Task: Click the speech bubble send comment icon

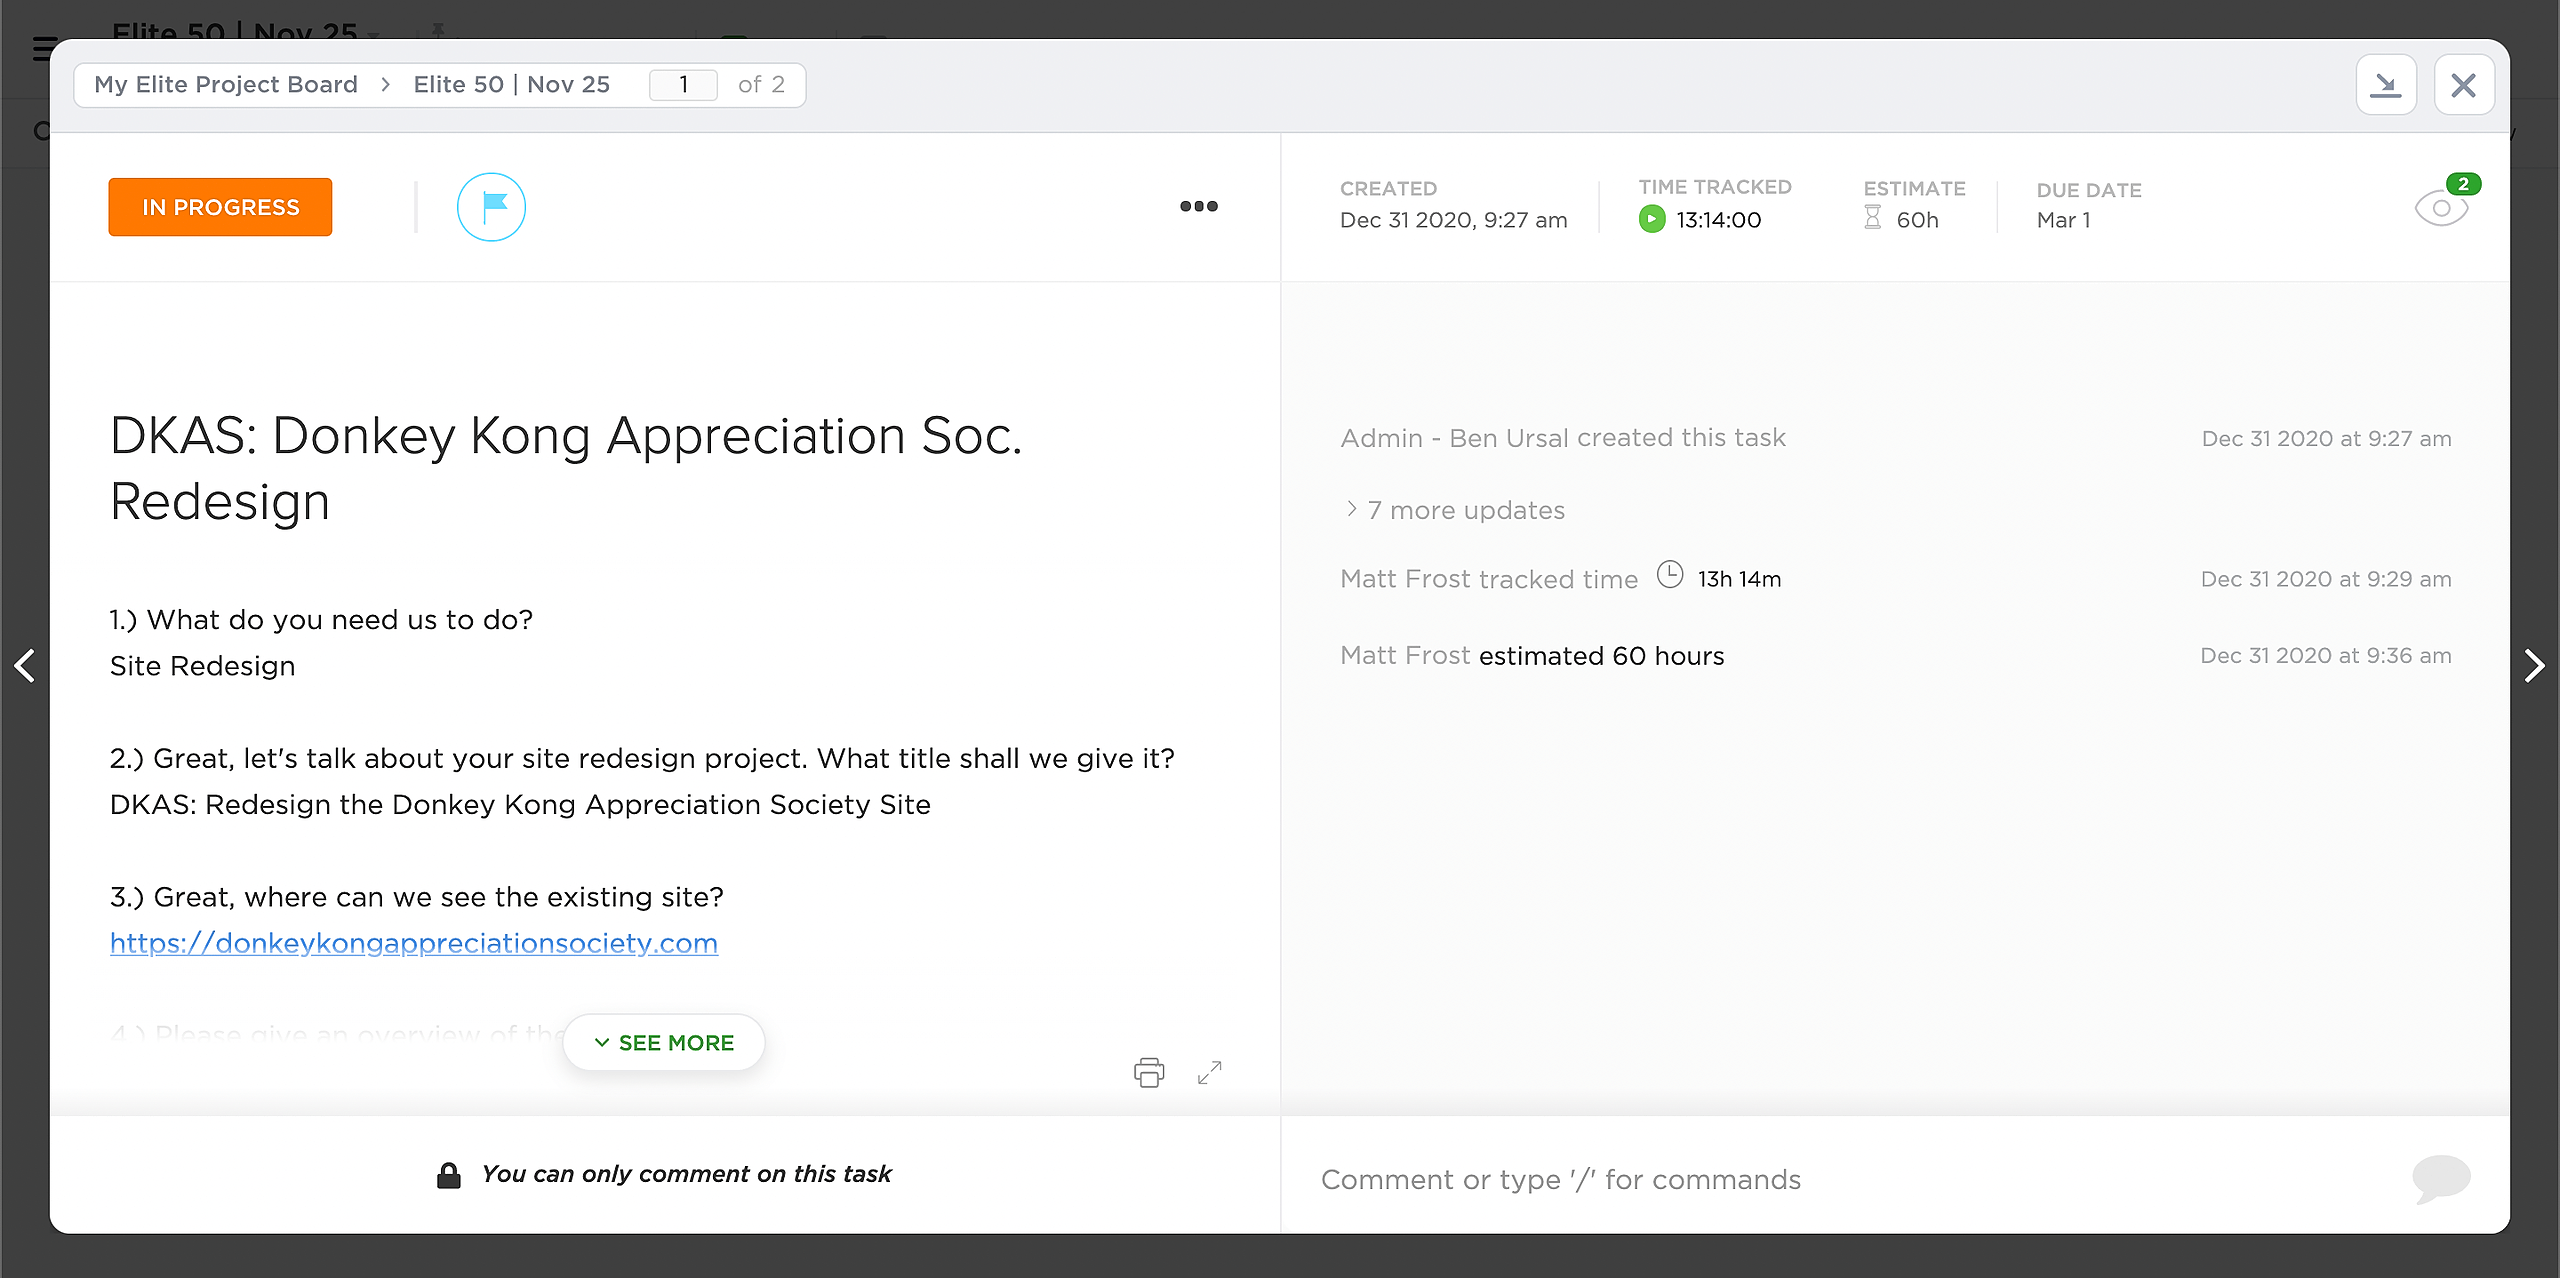Action: [x=2441, y=1178]
